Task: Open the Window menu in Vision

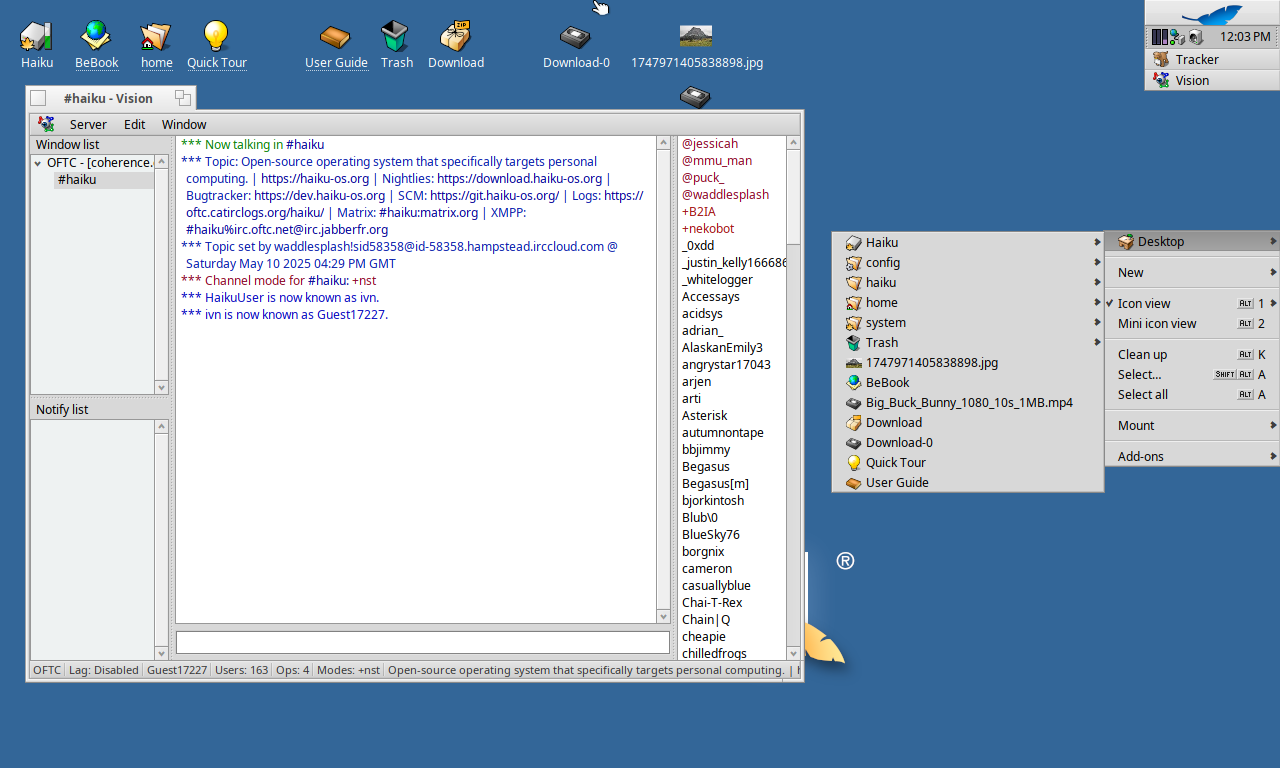Action: [184, 124]
